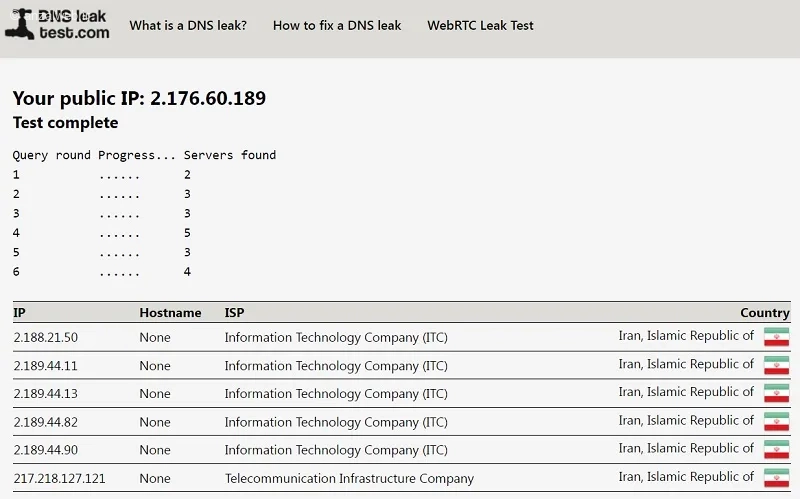Viewport: 800px width, 499px height.
Task: Click the ISP cell for 2.189.44.82
Action: point(336,422)
